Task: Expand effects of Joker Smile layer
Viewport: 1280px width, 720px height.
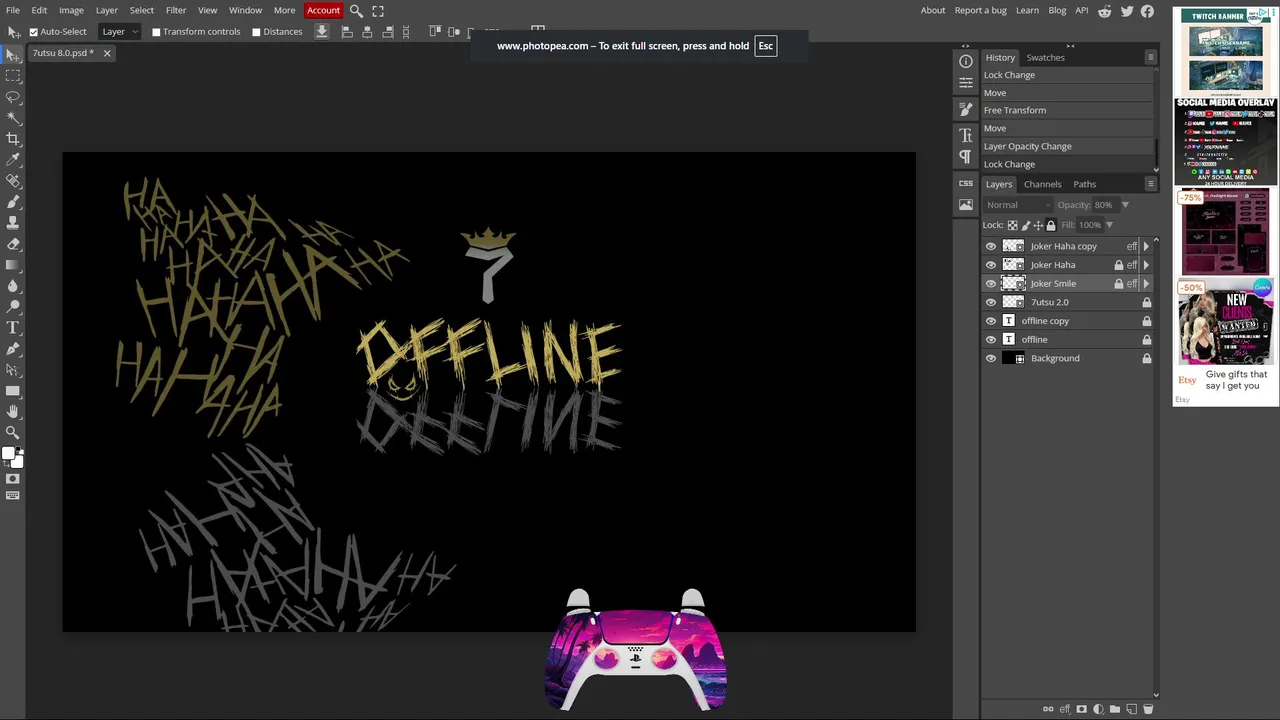Action: tap(1146, 283)
